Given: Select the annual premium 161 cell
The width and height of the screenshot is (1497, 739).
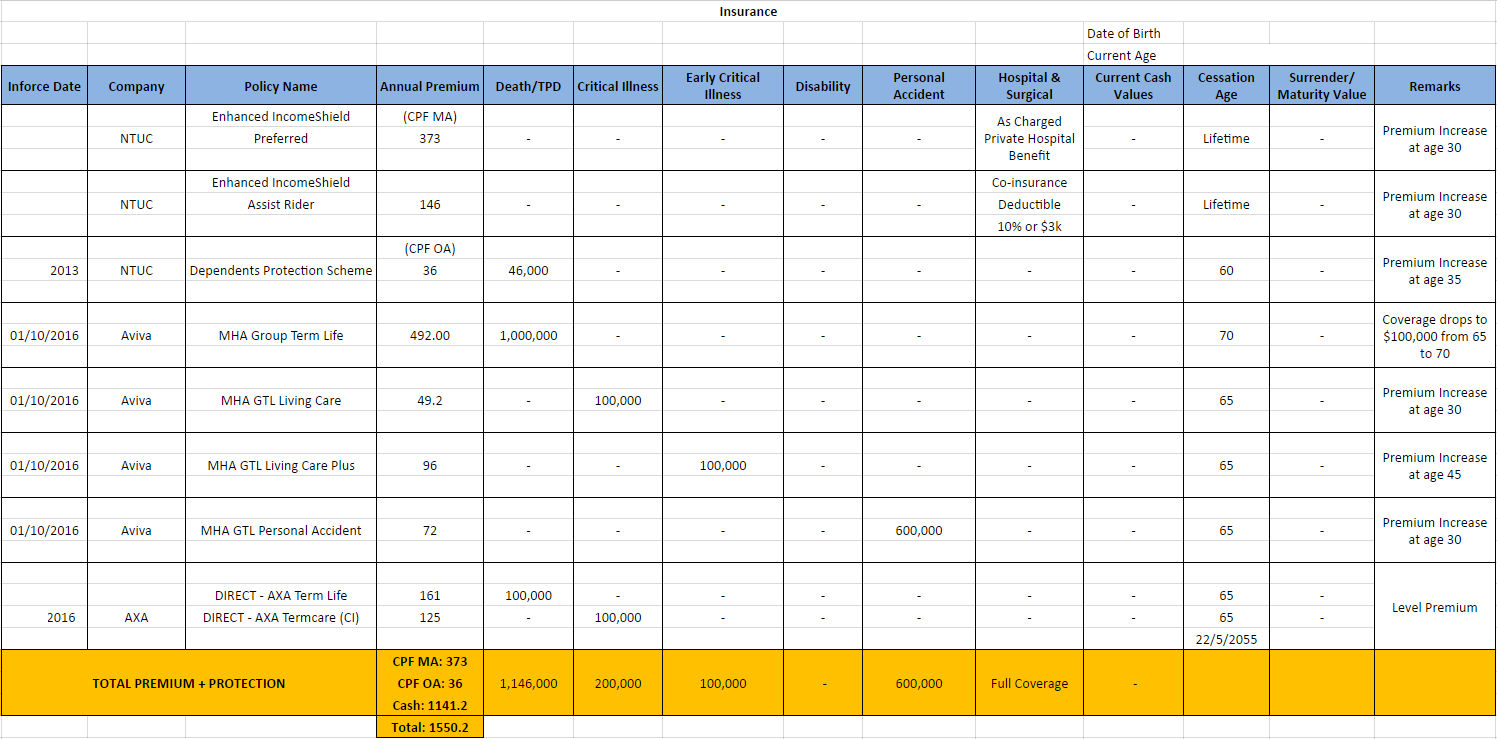Looking at the screenshot, I should point(430,595).
